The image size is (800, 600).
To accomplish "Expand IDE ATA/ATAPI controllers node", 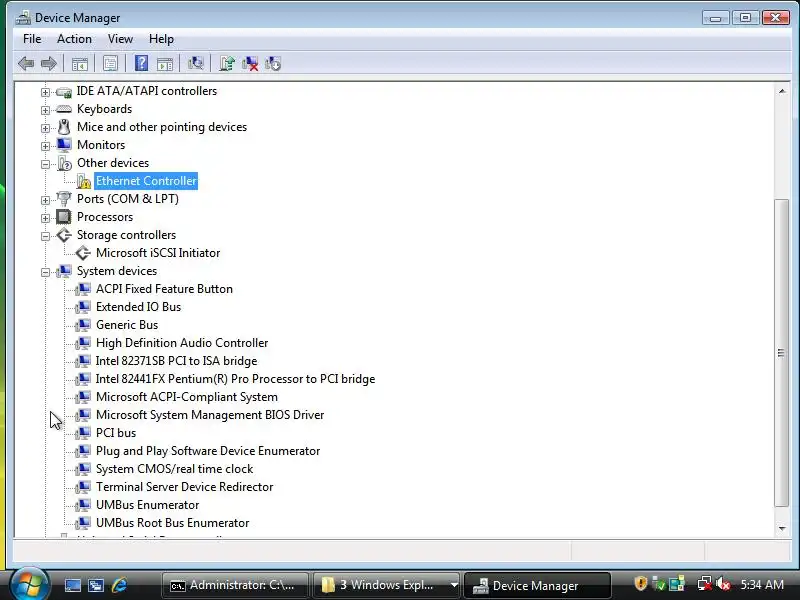I will pyautogui.click(x=45, y=92).
